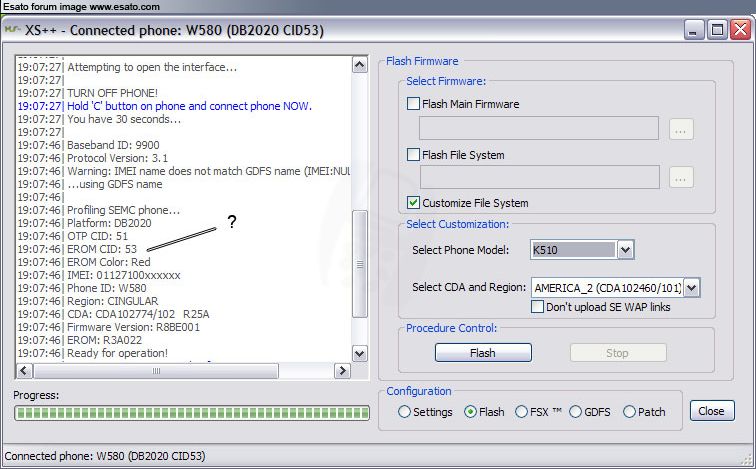Browse for main firmware file

click(x=681, y=129)
